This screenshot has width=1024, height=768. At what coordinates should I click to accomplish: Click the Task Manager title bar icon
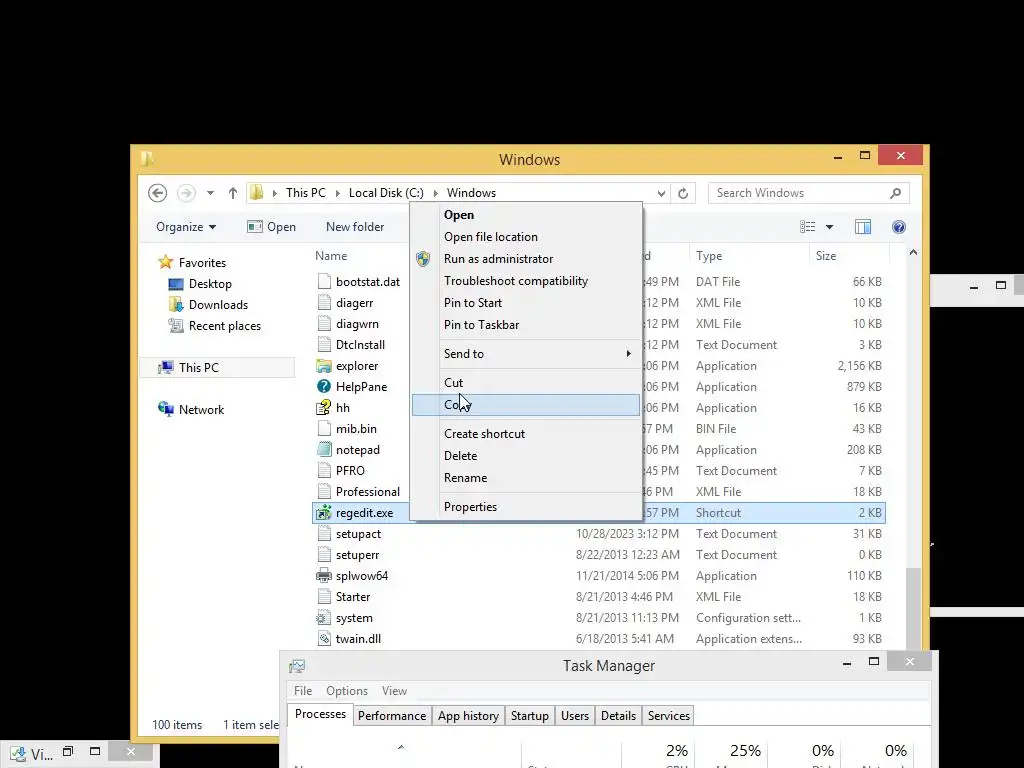(297, 666)
